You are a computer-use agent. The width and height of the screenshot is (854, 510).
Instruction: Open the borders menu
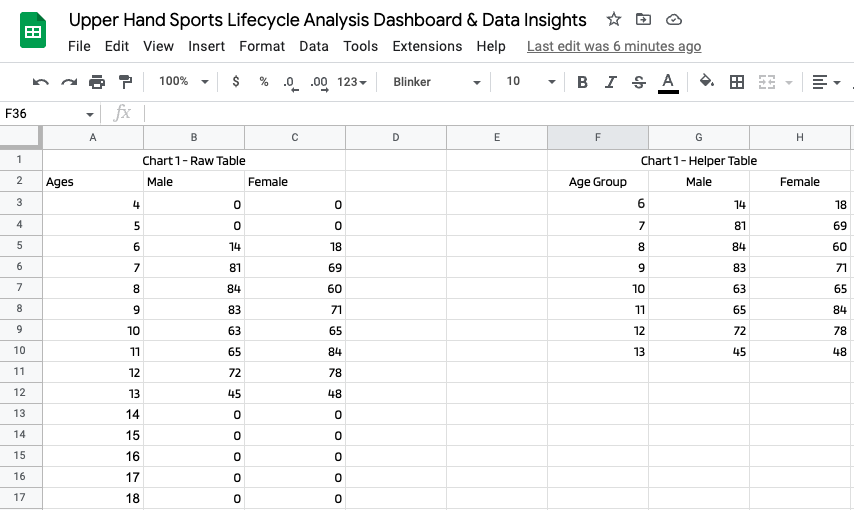(737, 82)
